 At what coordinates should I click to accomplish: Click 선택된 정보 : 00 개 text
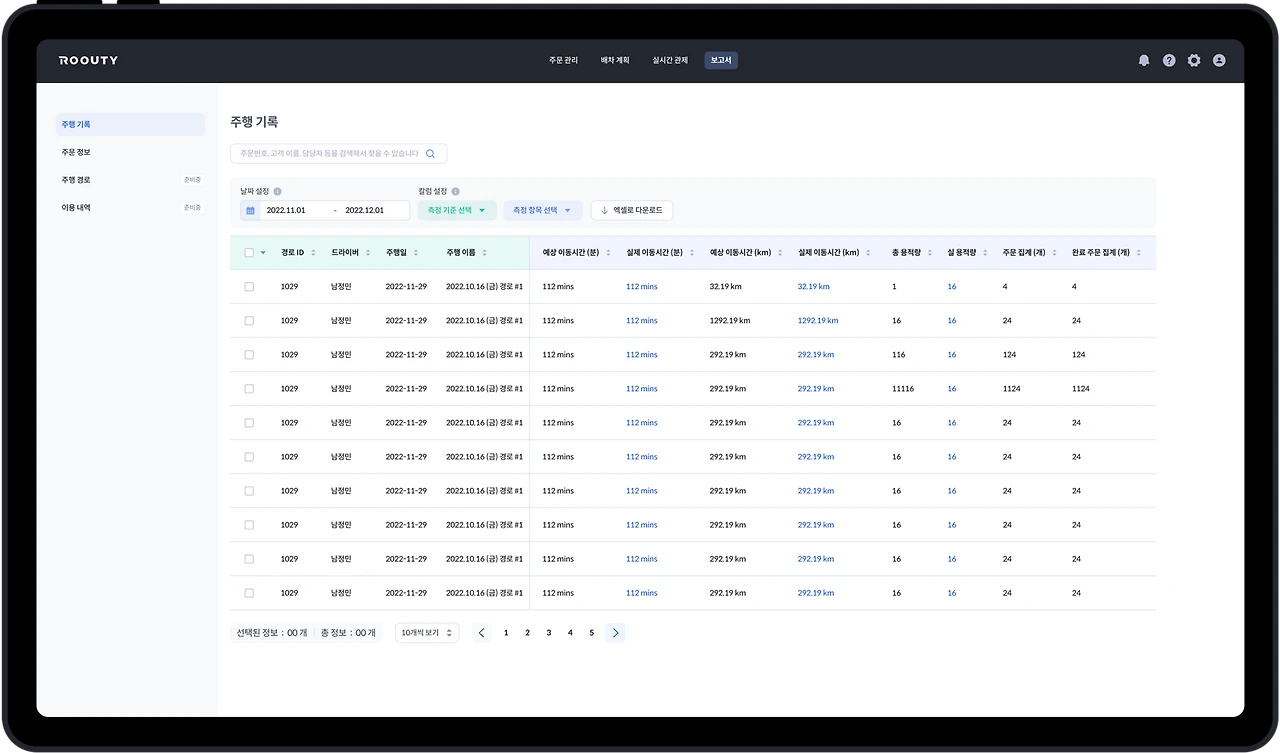[x=272, y=633]
